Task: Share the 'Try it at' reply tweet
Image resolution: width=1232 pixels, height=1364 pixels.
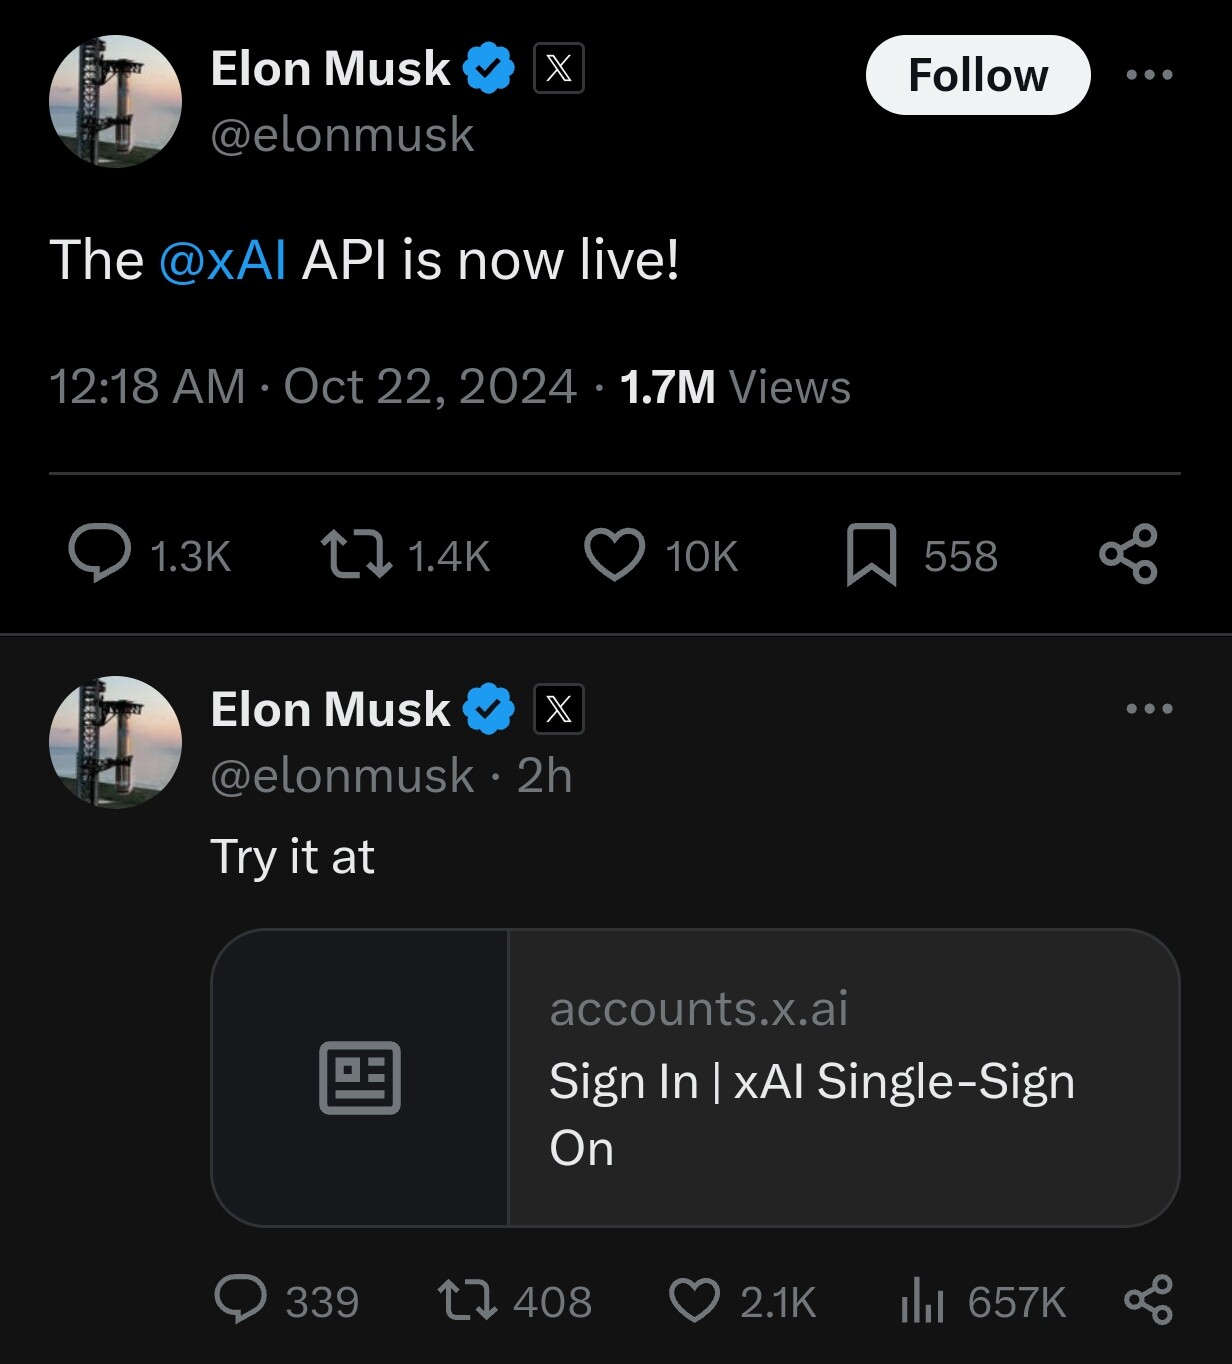Action: pyautogui.click(x=1149, y=1299)
